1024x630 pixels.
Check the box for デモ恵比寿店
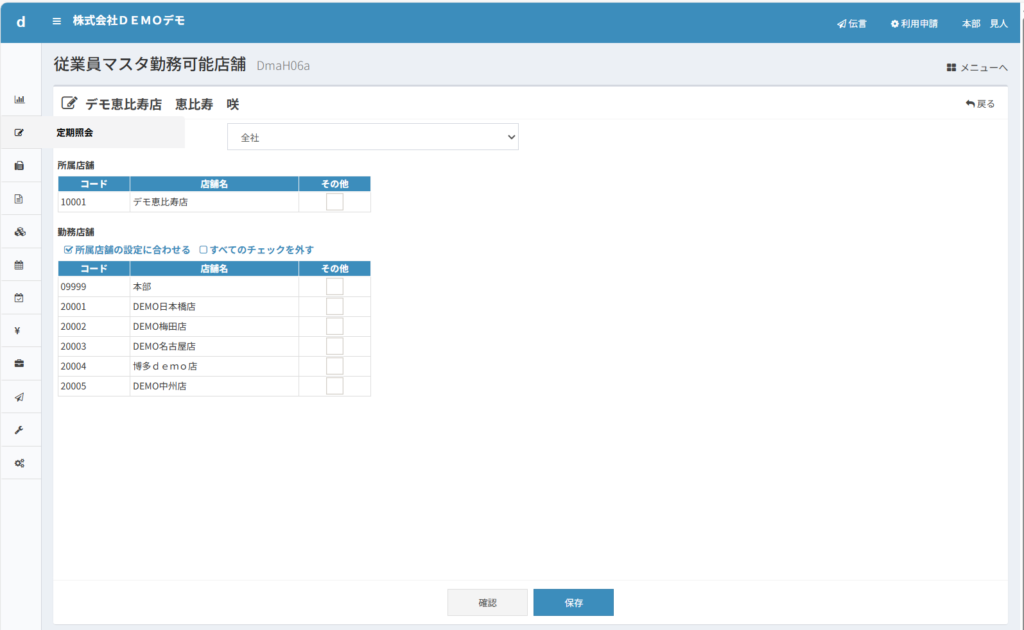point(335,202)
